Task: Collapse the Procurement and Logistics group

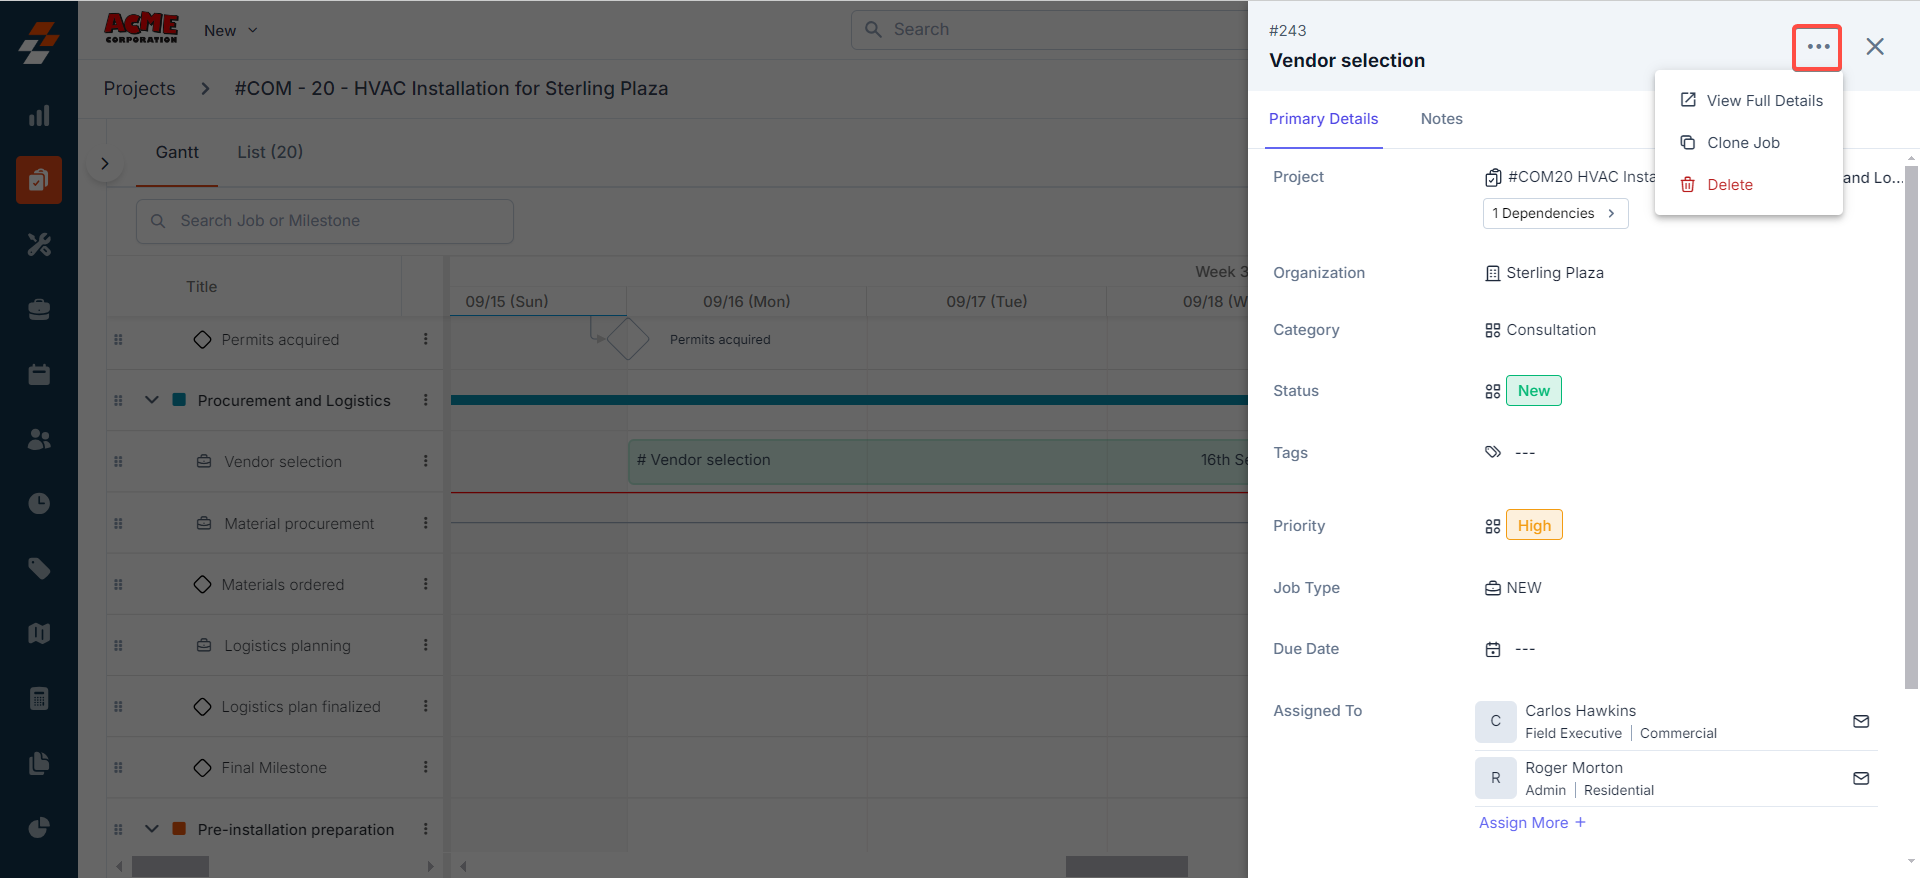Action: click(x=152, y=400)
